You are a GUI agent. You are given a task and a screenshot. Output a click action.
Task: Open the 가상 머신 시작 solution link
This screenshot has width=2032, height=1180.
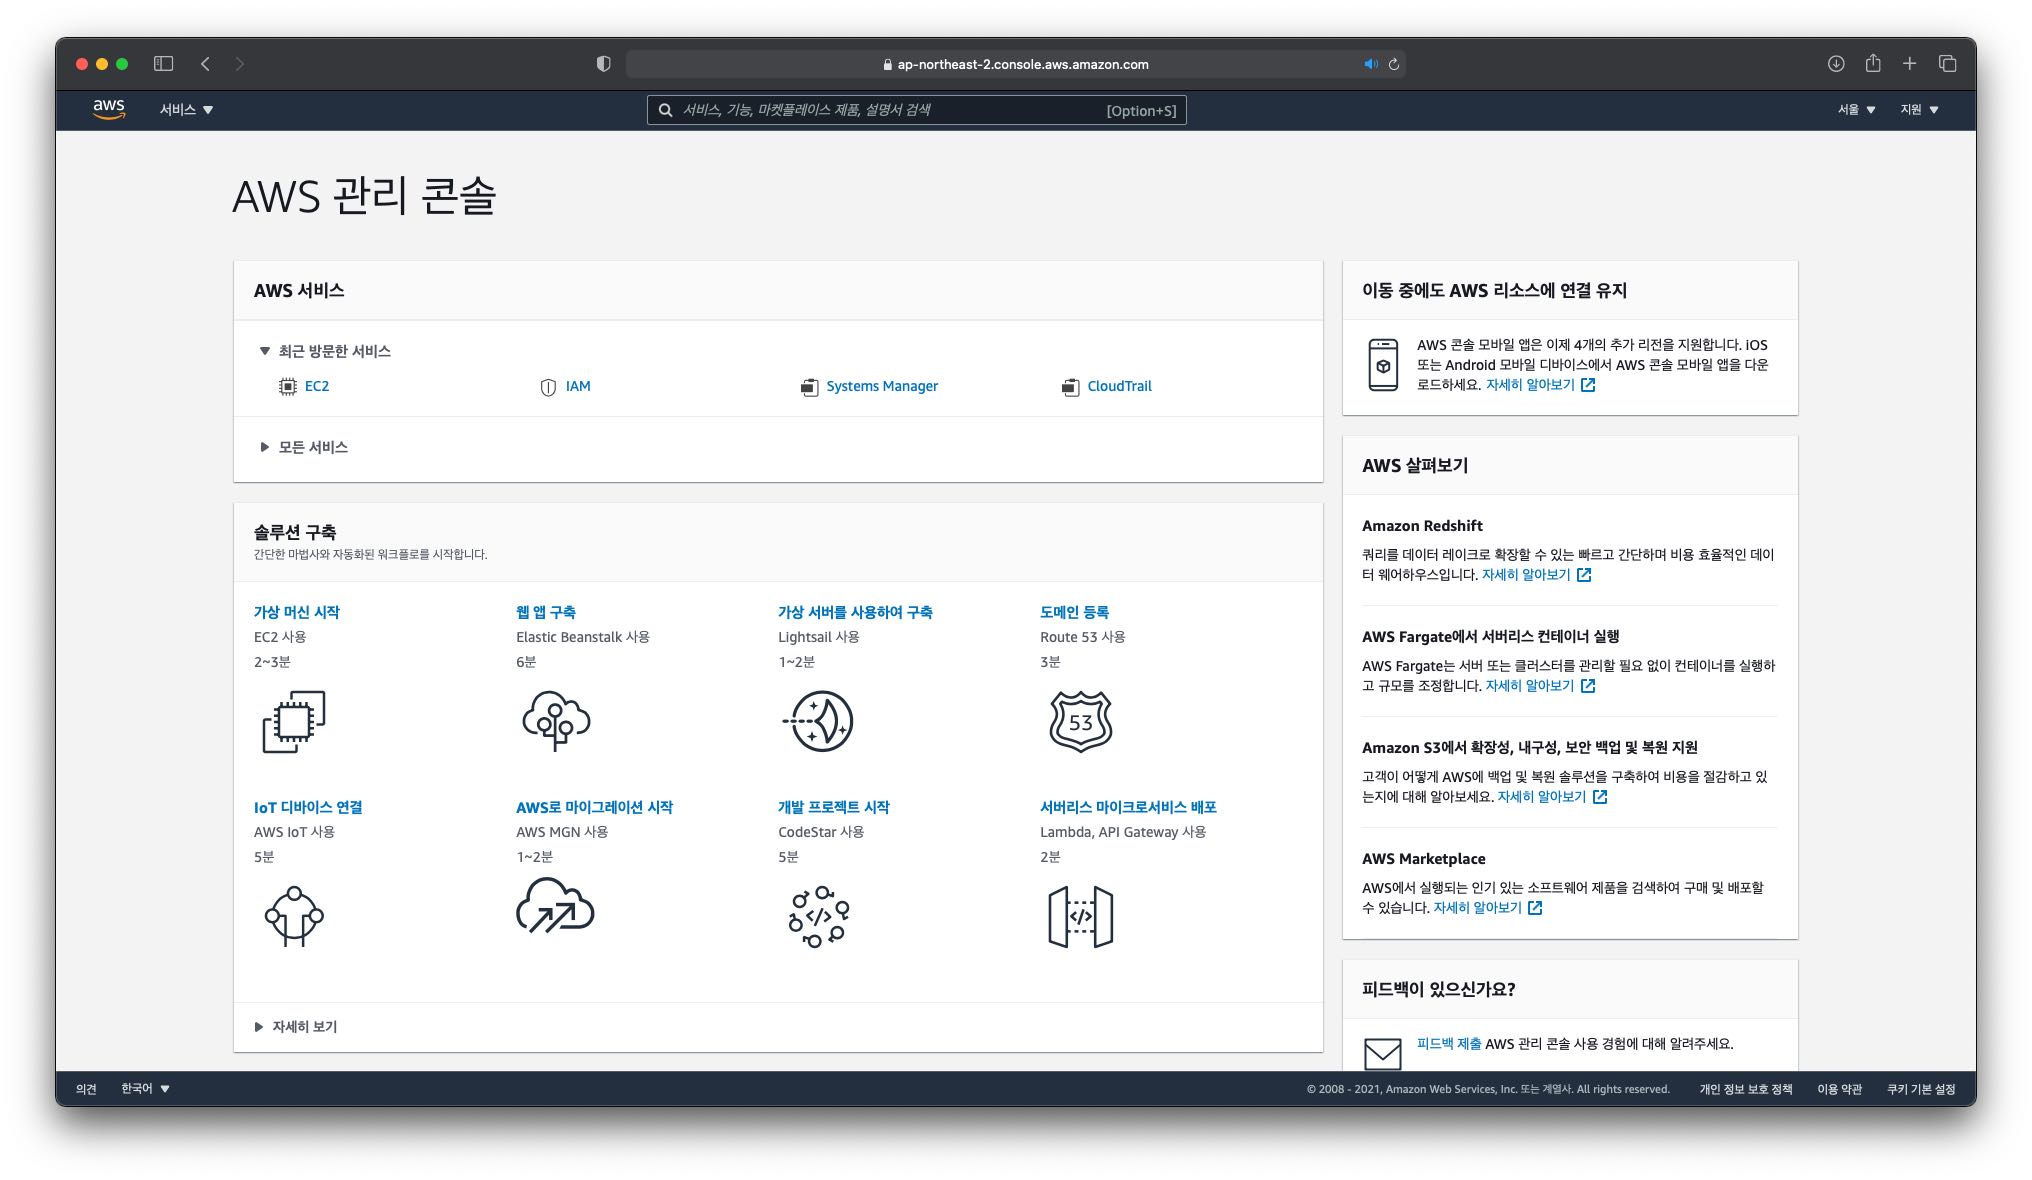pos(297,612)
